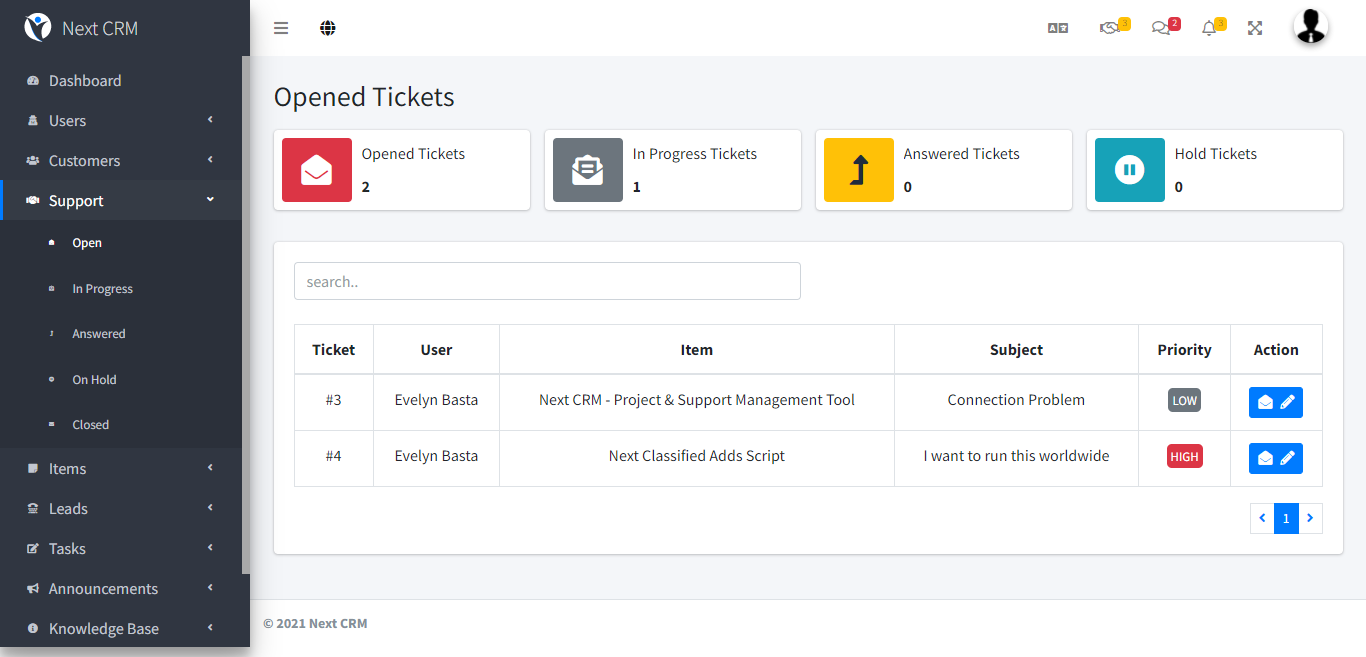Select the Closed tickets submenu item
The width and height of the screenshot is (1366, 657).
pos(90,425)
